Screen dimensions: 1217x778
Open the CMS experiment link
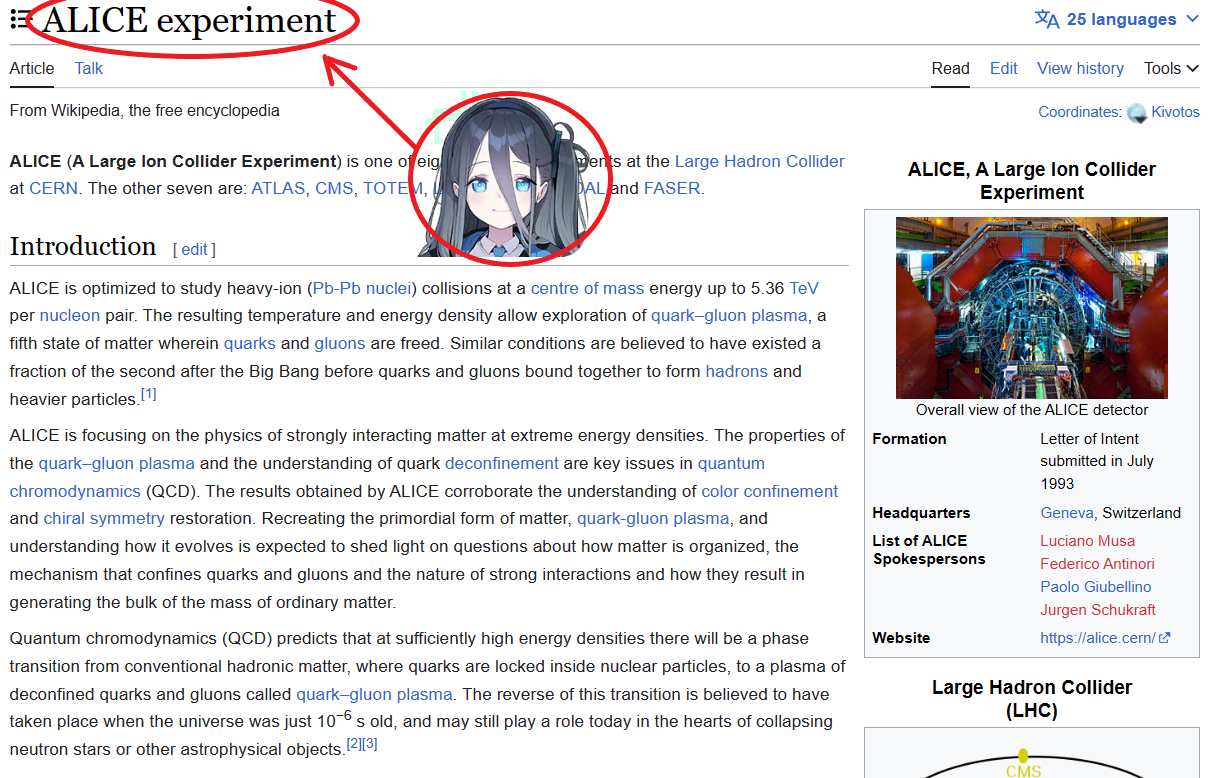tap(334, 188)
